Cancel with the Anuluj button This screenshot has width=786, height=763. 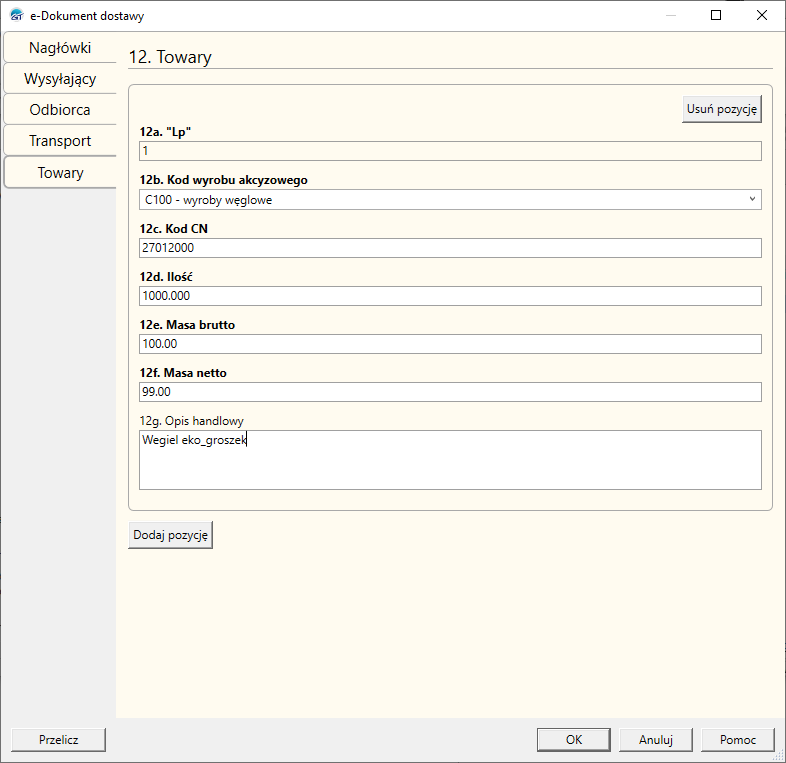(x=656, y=740)
